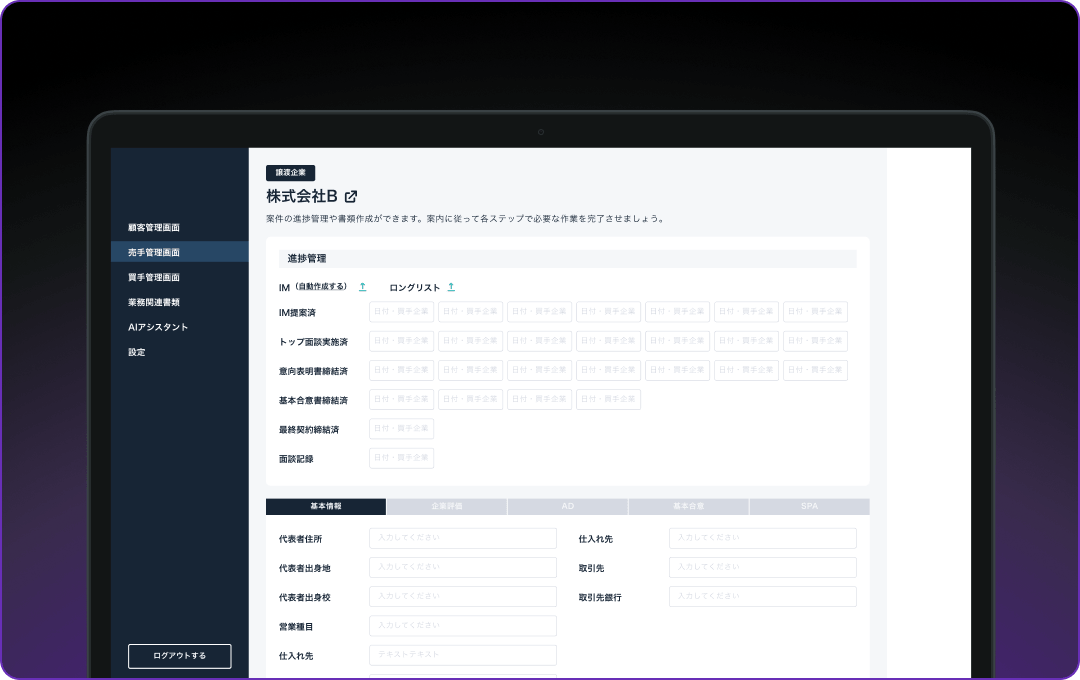This screenshot has width=1080, height=680.
Task: Click the 営業種目 text field
Action: tap(462, 626)
